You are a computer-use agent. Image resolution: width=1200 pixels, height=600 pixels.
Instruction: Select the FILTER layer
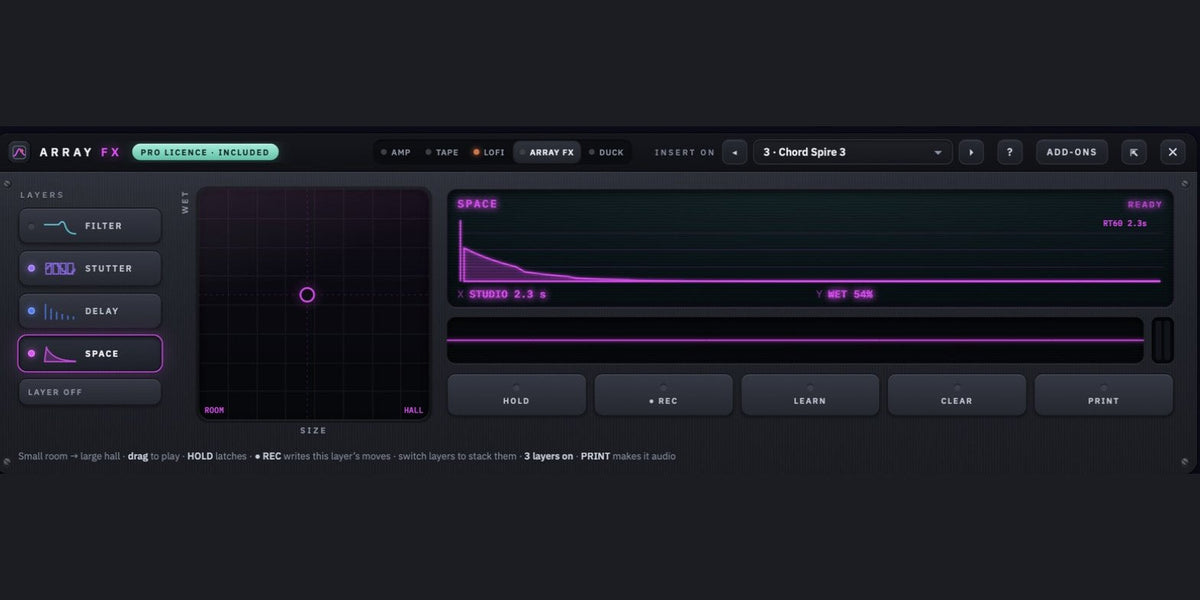pos(90,226)
